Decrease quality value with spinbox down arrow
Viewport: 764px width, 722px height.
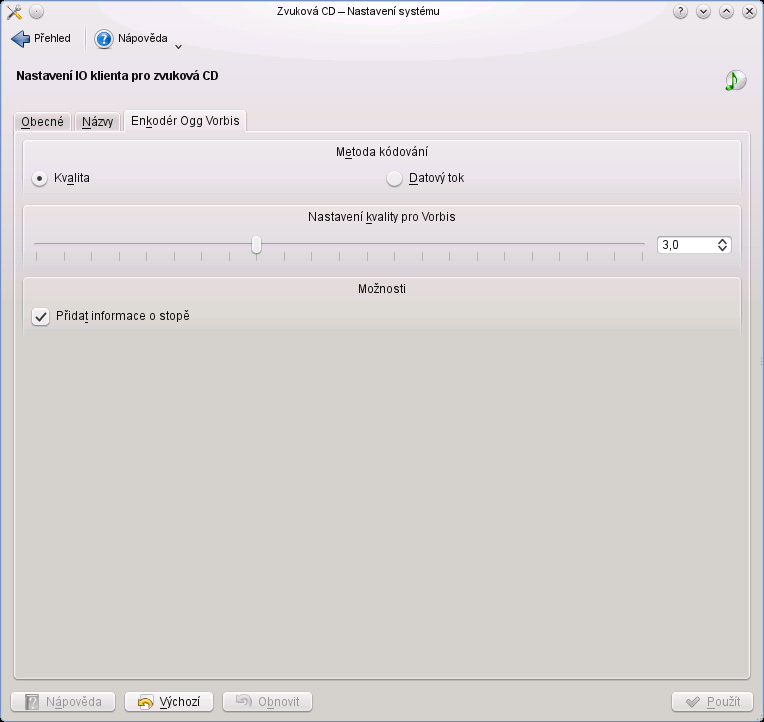(723, 248)
